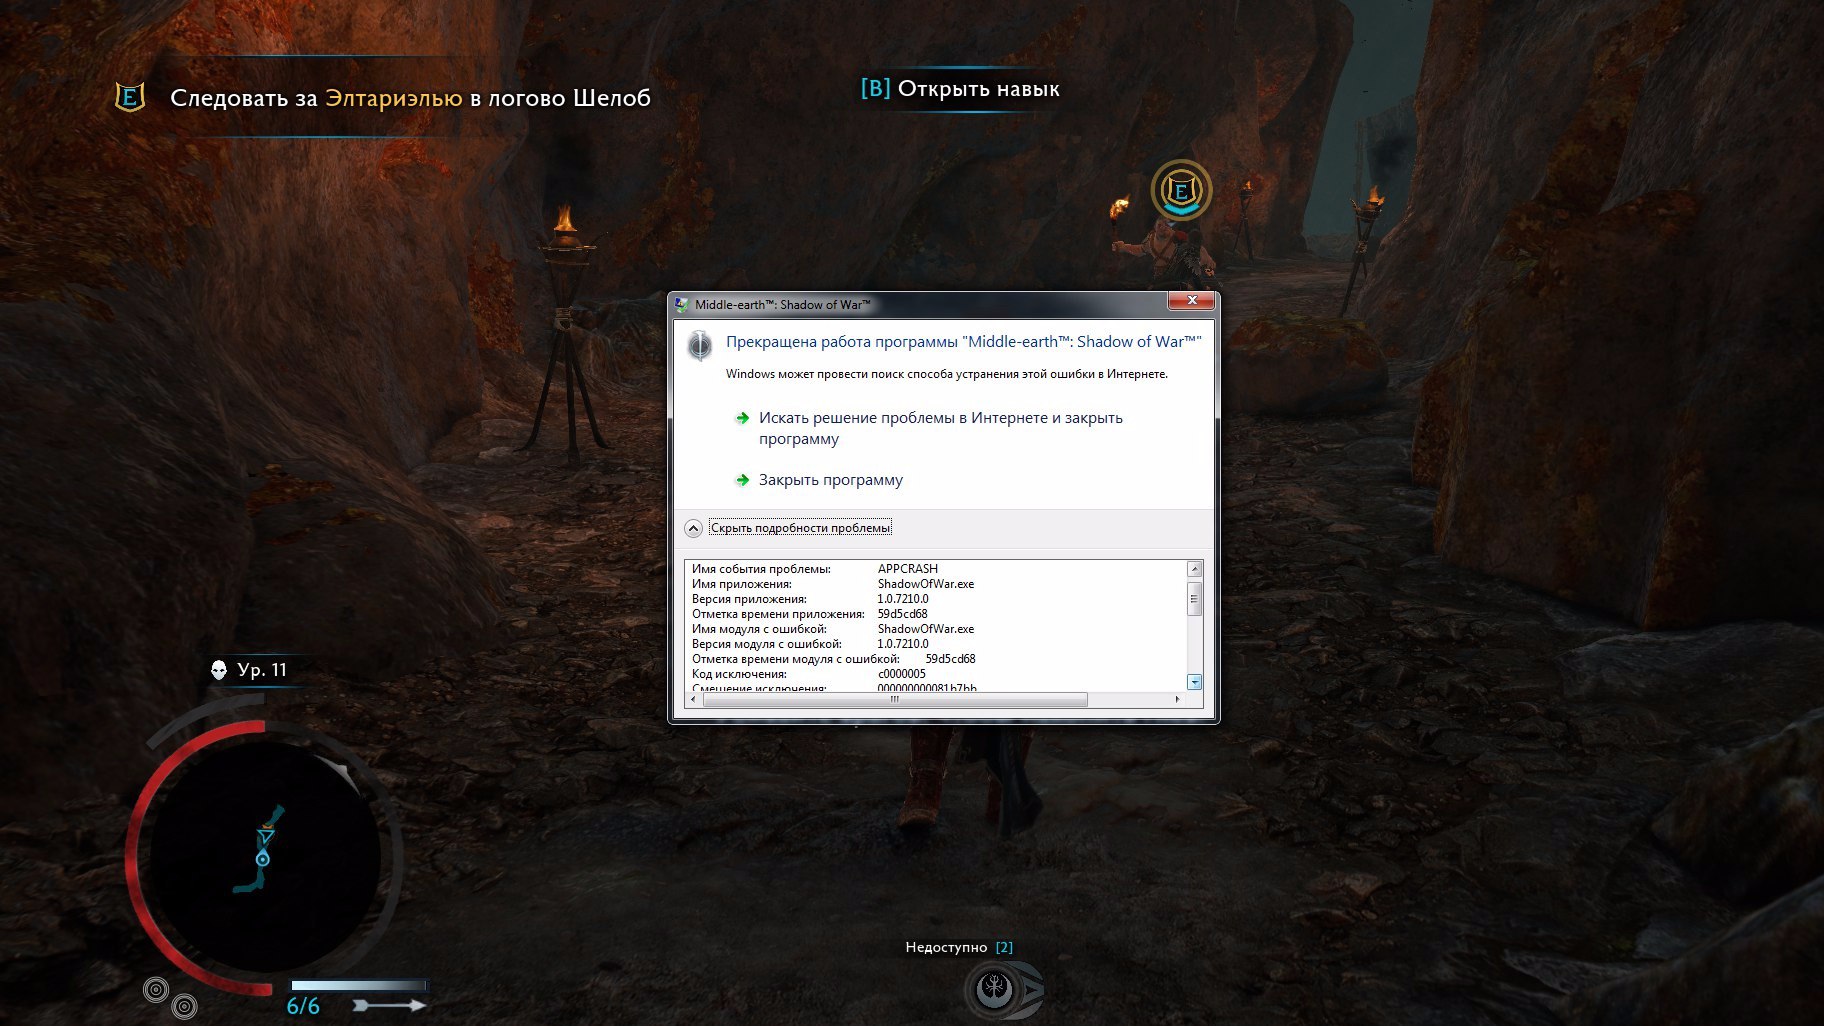Click the small app icon in dialog title bar
The height and width of the screenshot is (1026, 1824).
pos(682,305)
